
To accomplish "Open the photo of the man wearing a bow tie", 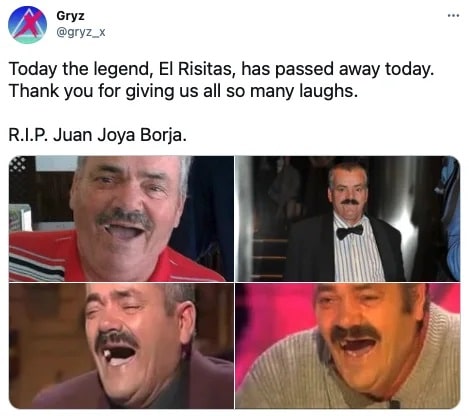I will (x=348, y=219).
